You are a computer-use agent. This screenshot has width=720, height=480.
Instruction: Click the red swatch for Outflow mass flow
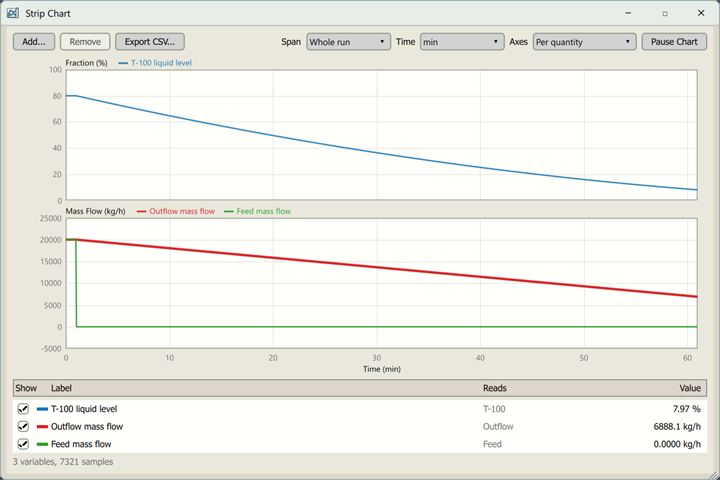[42, 426]
